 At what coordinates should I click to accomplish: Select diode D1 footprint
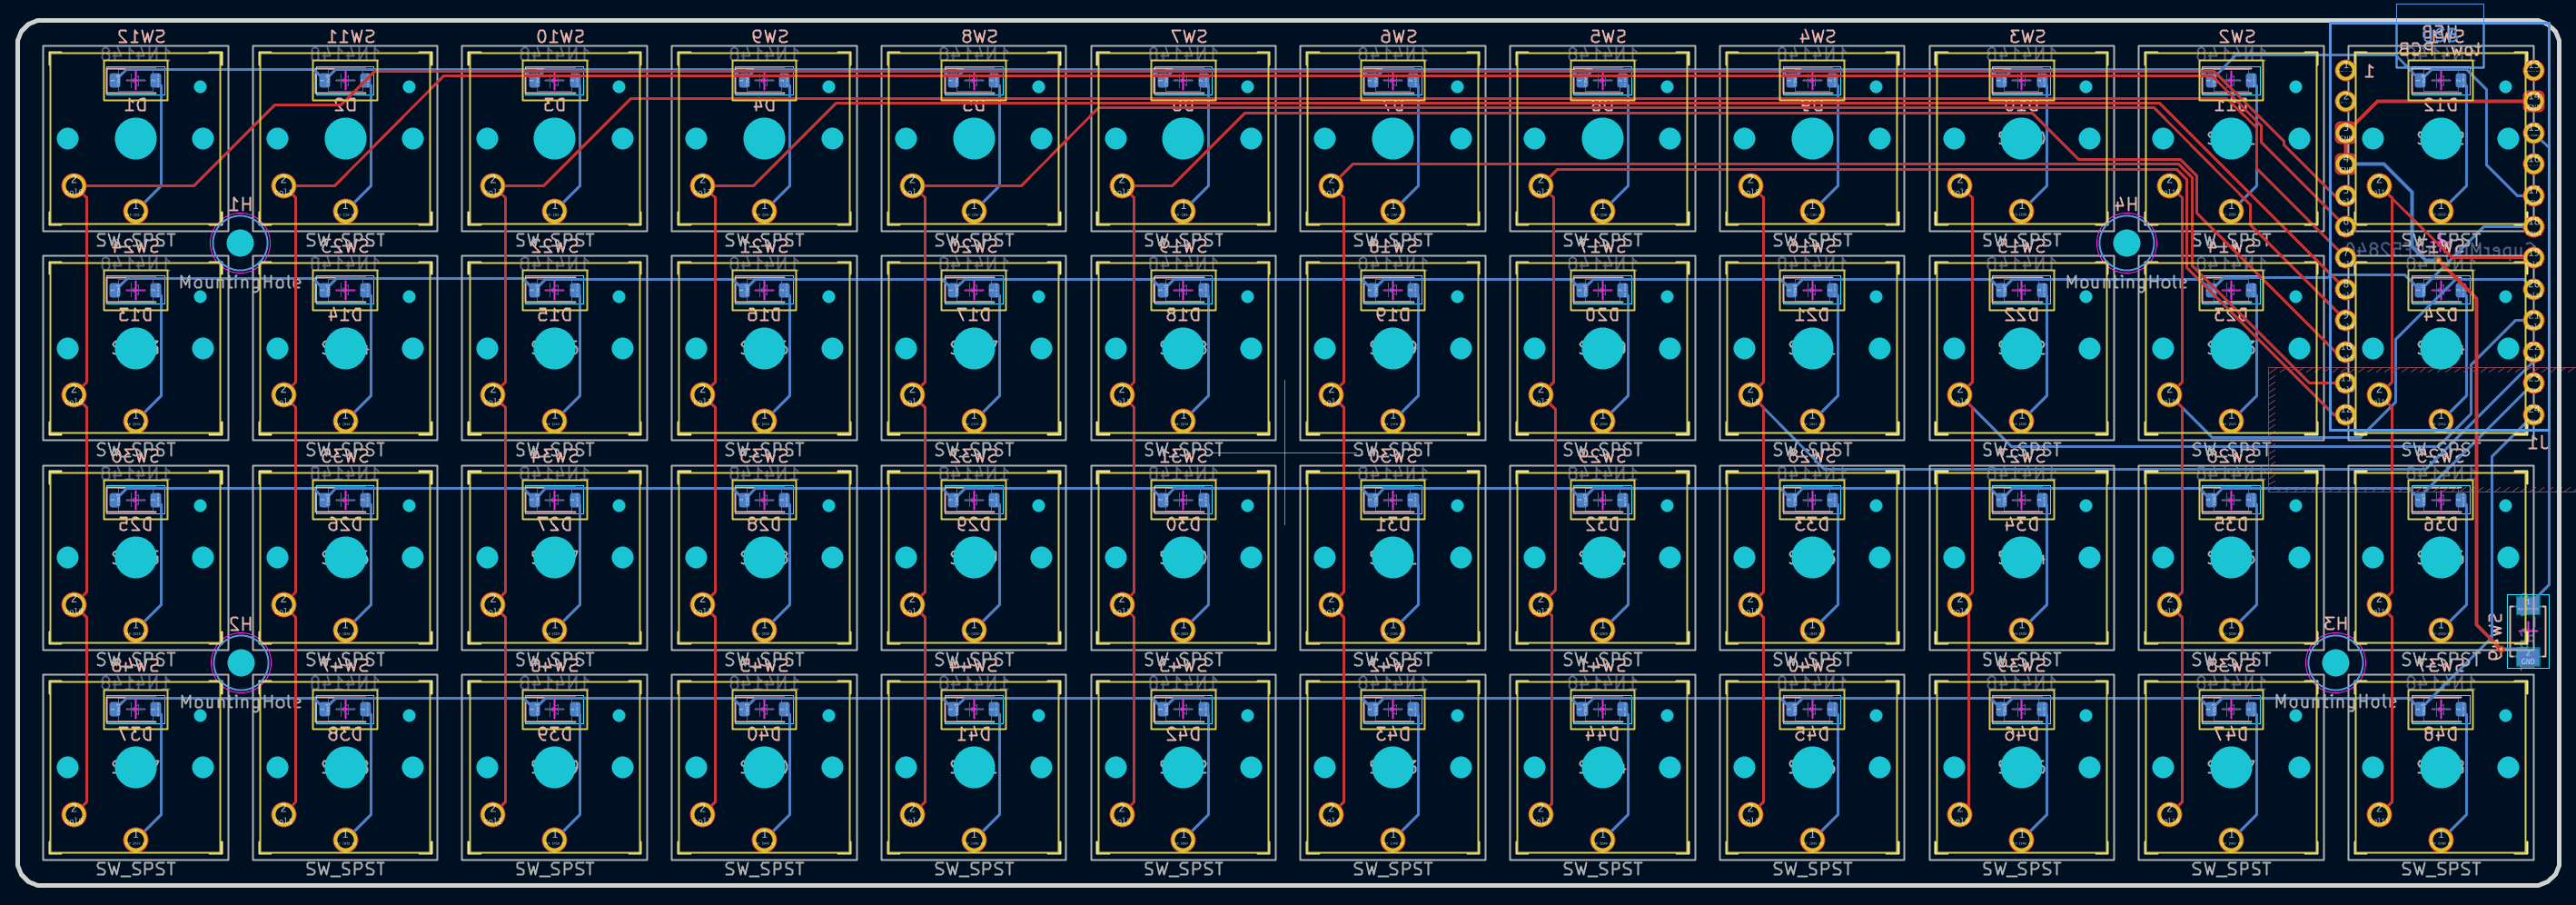[136, 80]
